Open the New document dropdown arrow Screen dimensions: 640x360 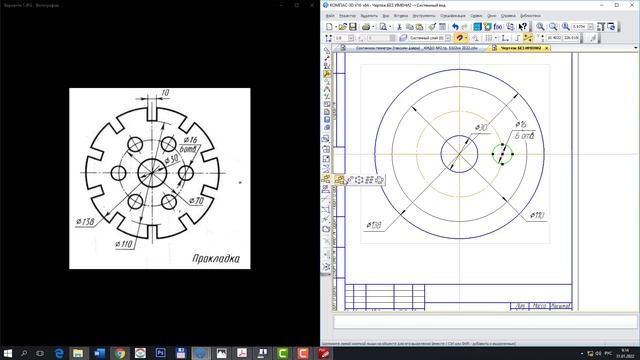tap(336, 27)
